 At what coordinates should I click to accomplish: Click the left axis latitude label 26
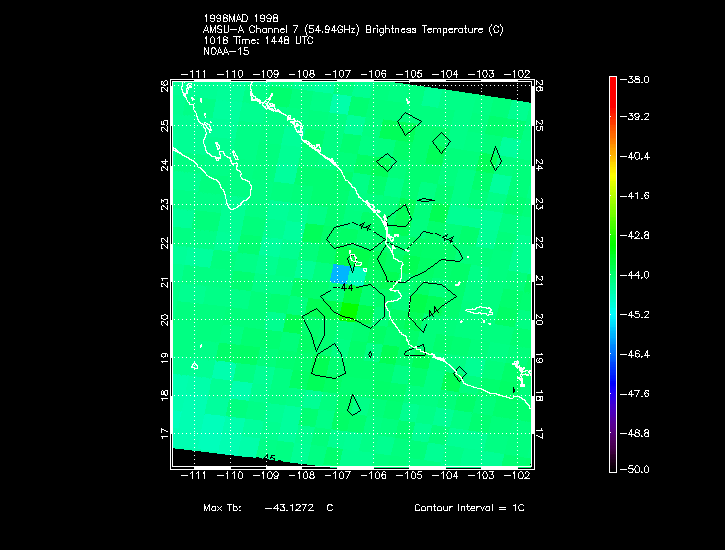(x=165, y=86)
